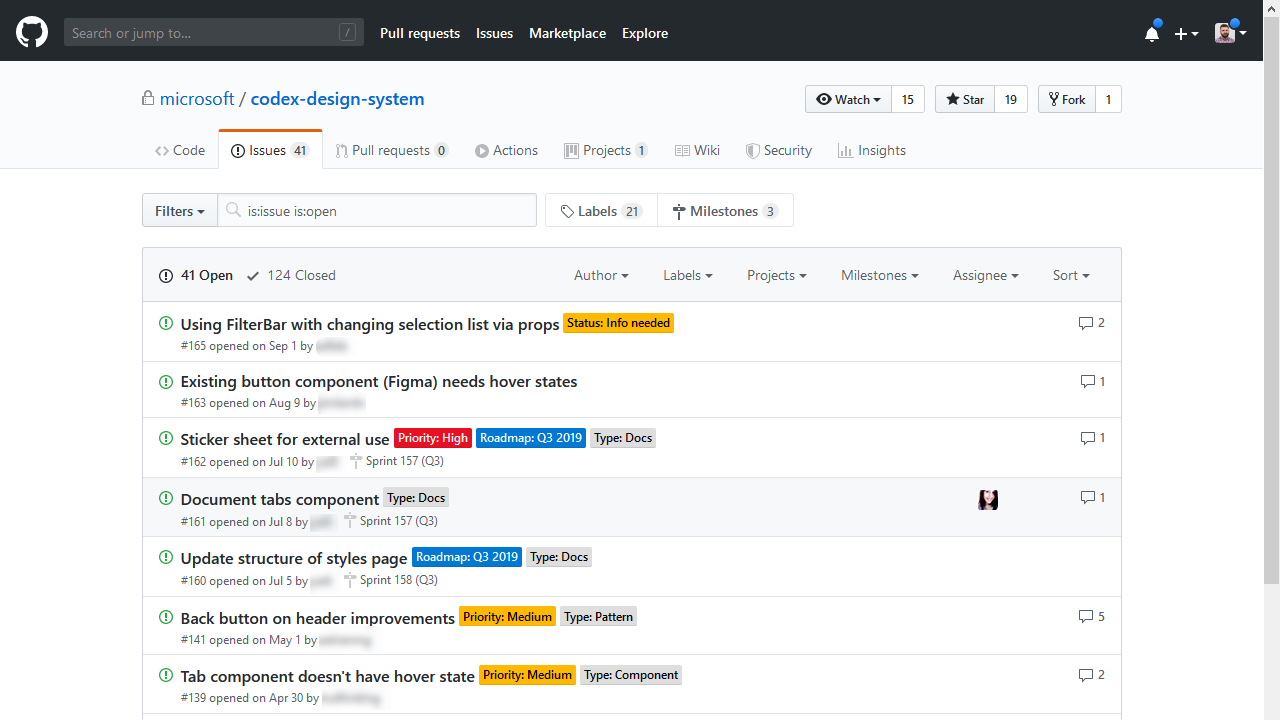Switch to the Insights tab
Image resolution: width=1280 pixels, height=720 pixels.
(872, 150)
